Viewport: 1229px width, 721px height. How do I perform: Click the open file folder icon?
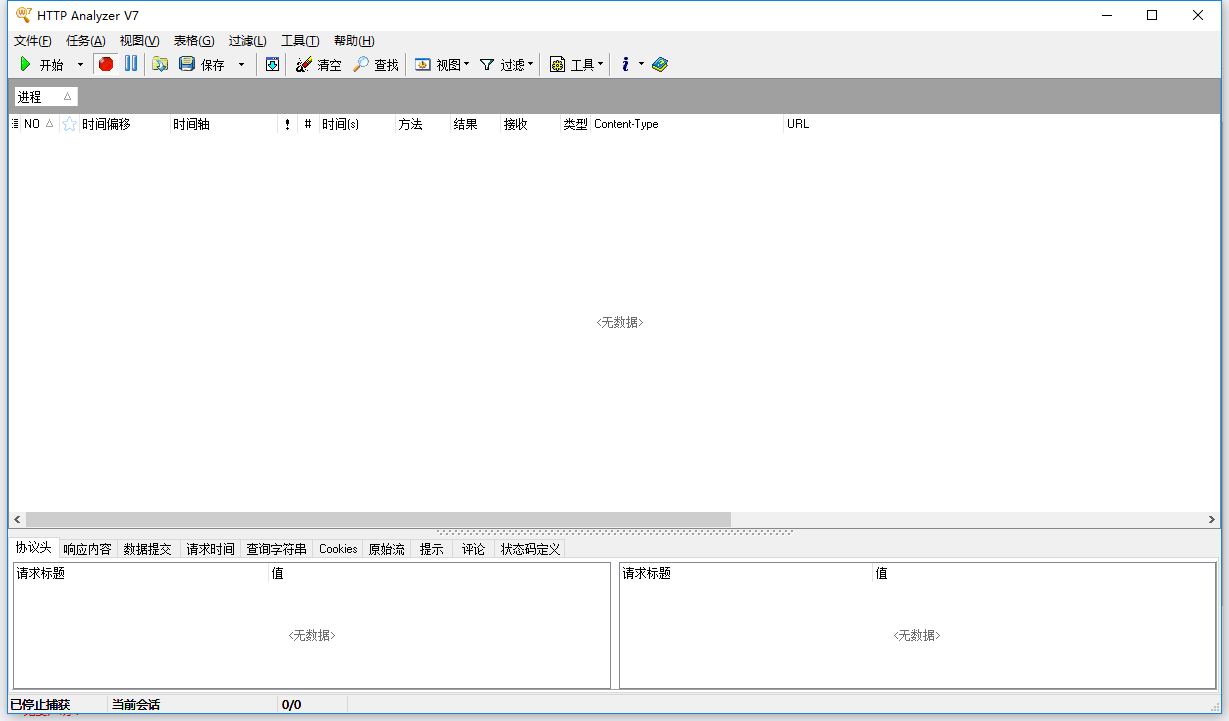pos(160,64)
